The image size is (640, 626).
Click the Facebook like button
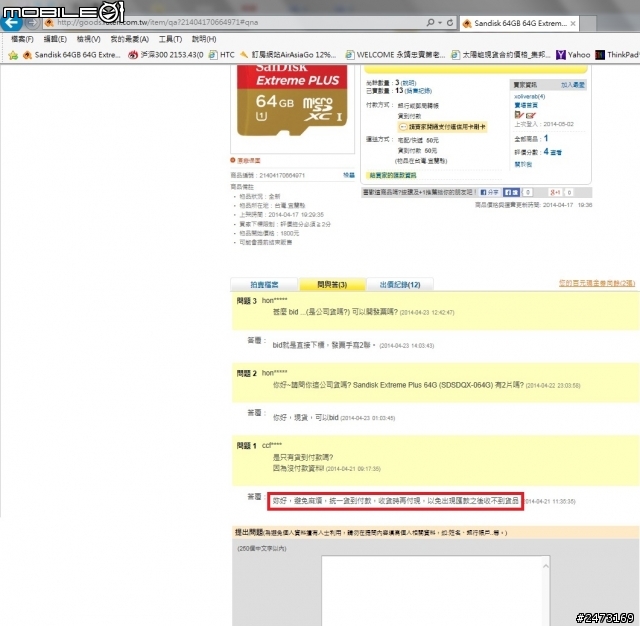pyautogui.click(x=511, y=192)
